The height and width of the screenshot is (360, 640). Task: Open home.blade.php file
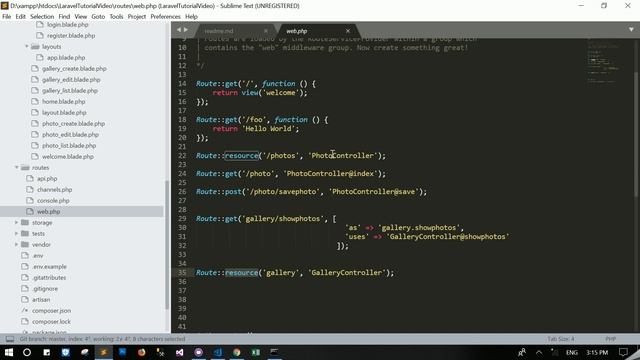(x=63, y=102)
